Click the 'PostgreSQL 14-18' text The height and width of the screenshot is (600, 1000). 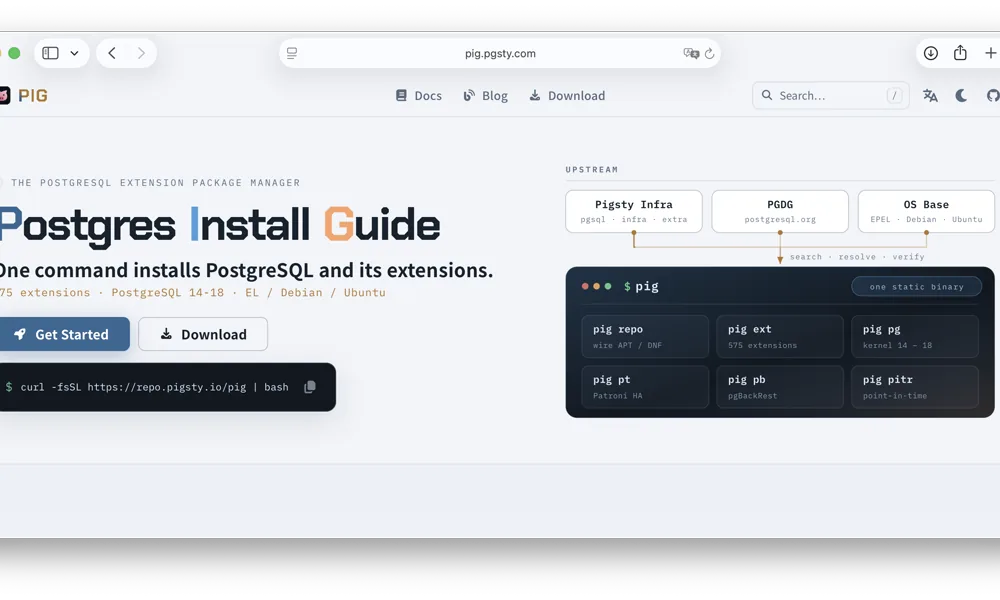168,293
